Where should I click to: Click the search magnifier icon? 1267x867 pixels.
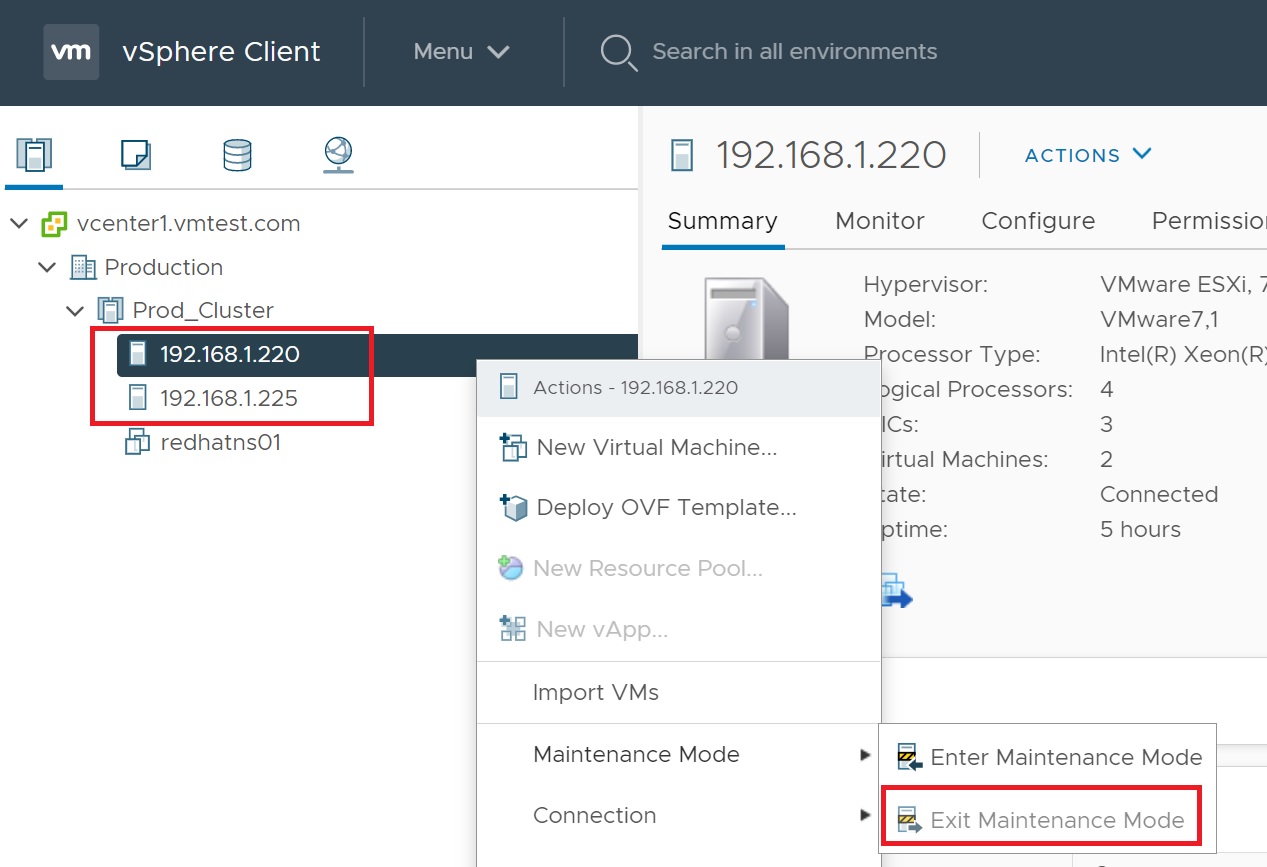pyautogui.click(x=618, y=52)
